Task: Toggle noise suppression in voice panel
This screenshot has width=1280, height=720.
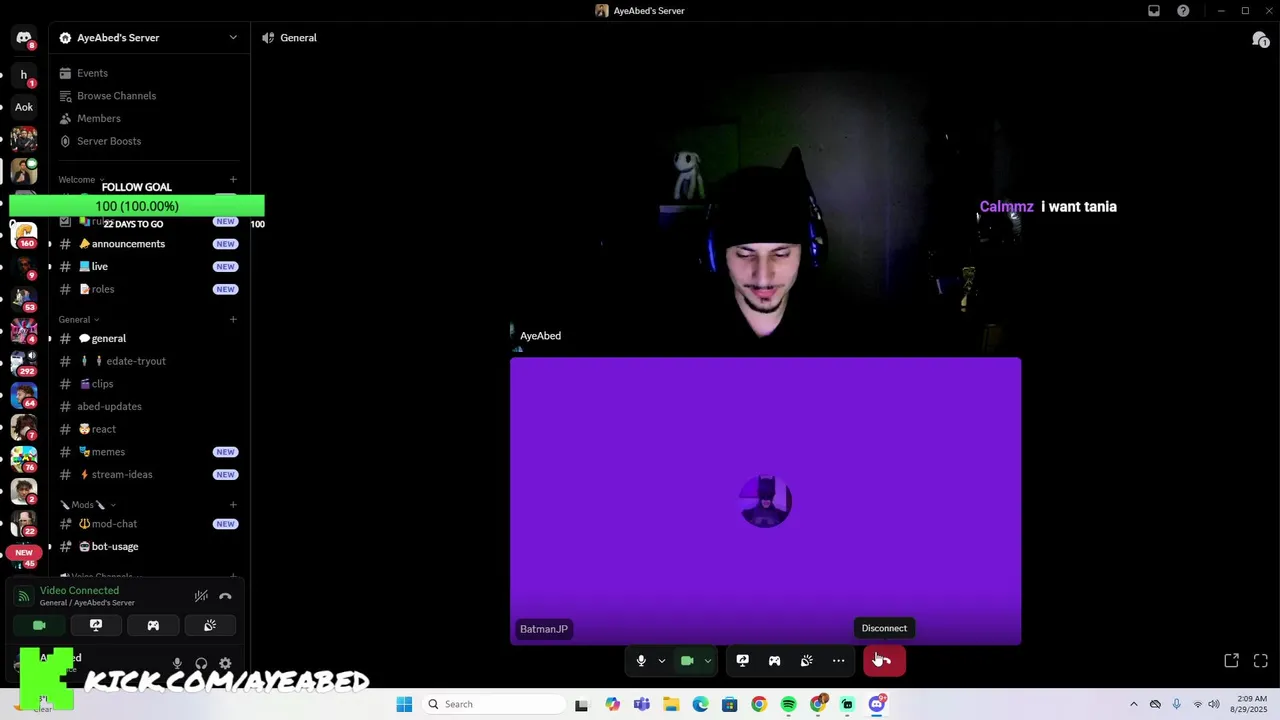Action: coord(201,596)
